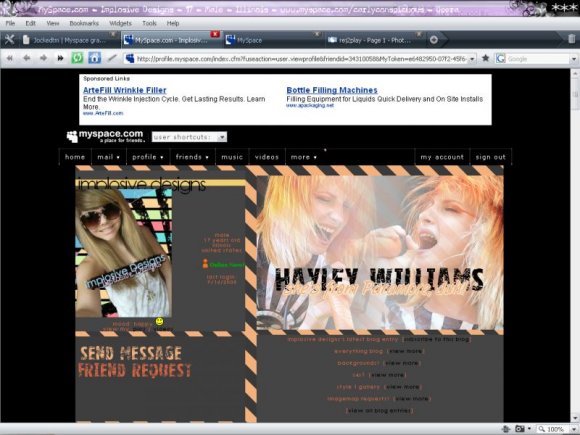Click the Google search input field
Screen dimensions: 580x435
click(x=538, y=59)
